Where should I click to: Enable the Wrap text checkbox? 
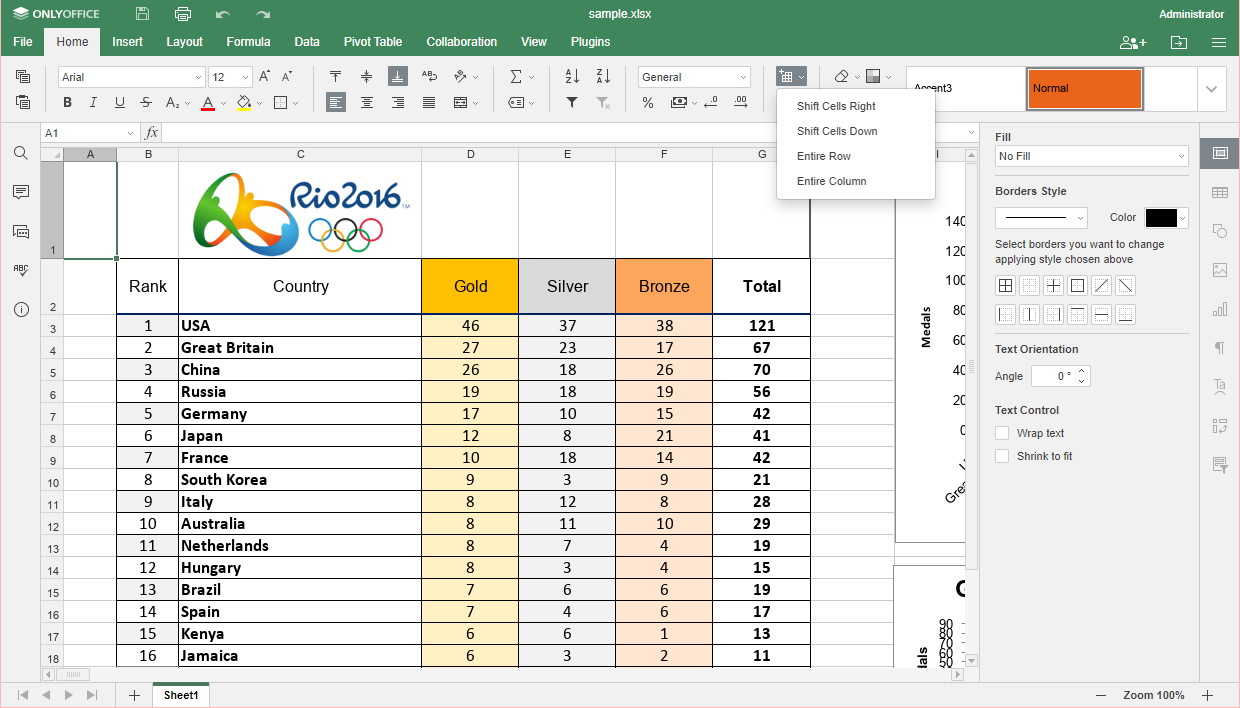[1002, 433]
